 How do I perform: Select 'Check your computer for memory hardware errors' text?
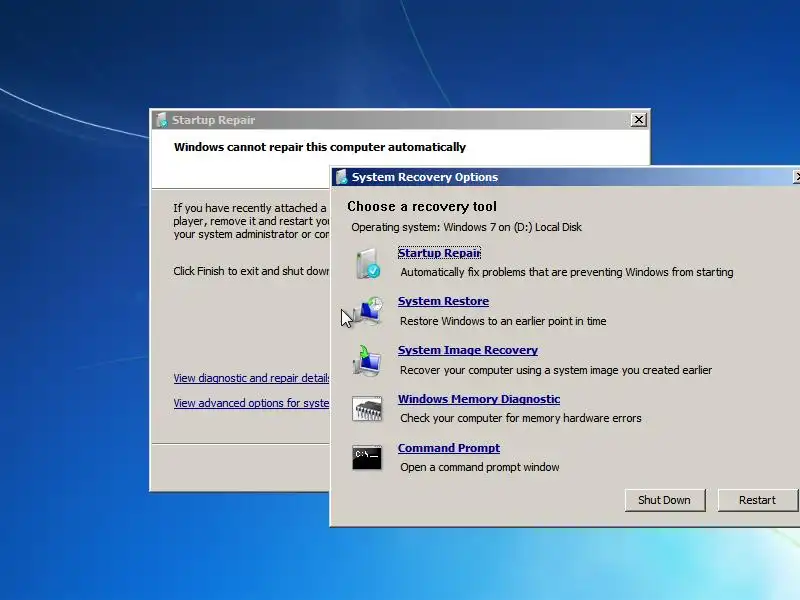pyautogui.click(x=521, y=418)
